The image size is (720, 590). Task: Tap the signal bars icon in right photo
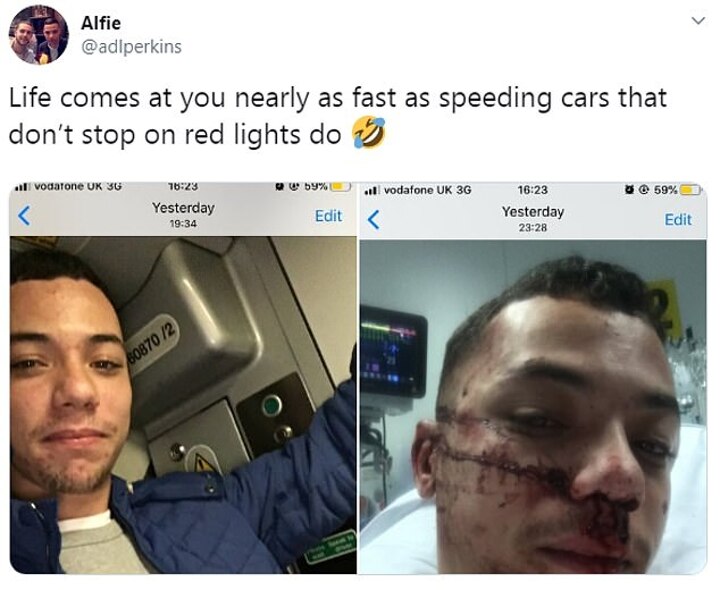[371, 190]
